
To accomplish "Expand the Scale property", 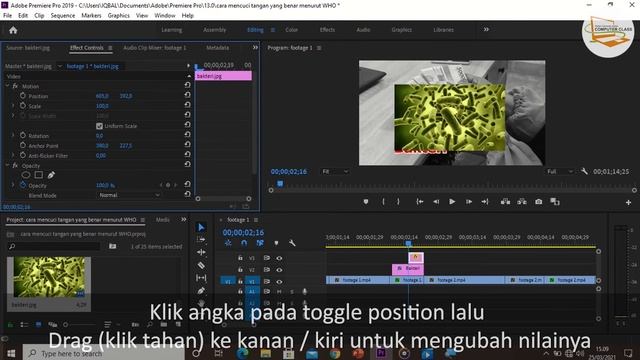I will pos(13,106).
